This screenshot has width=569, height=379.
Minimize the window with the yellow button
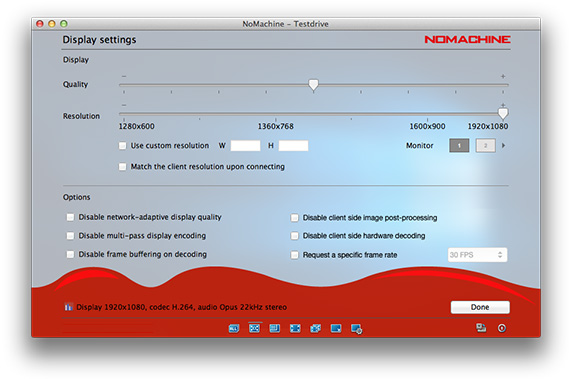[x=52, y=24]
